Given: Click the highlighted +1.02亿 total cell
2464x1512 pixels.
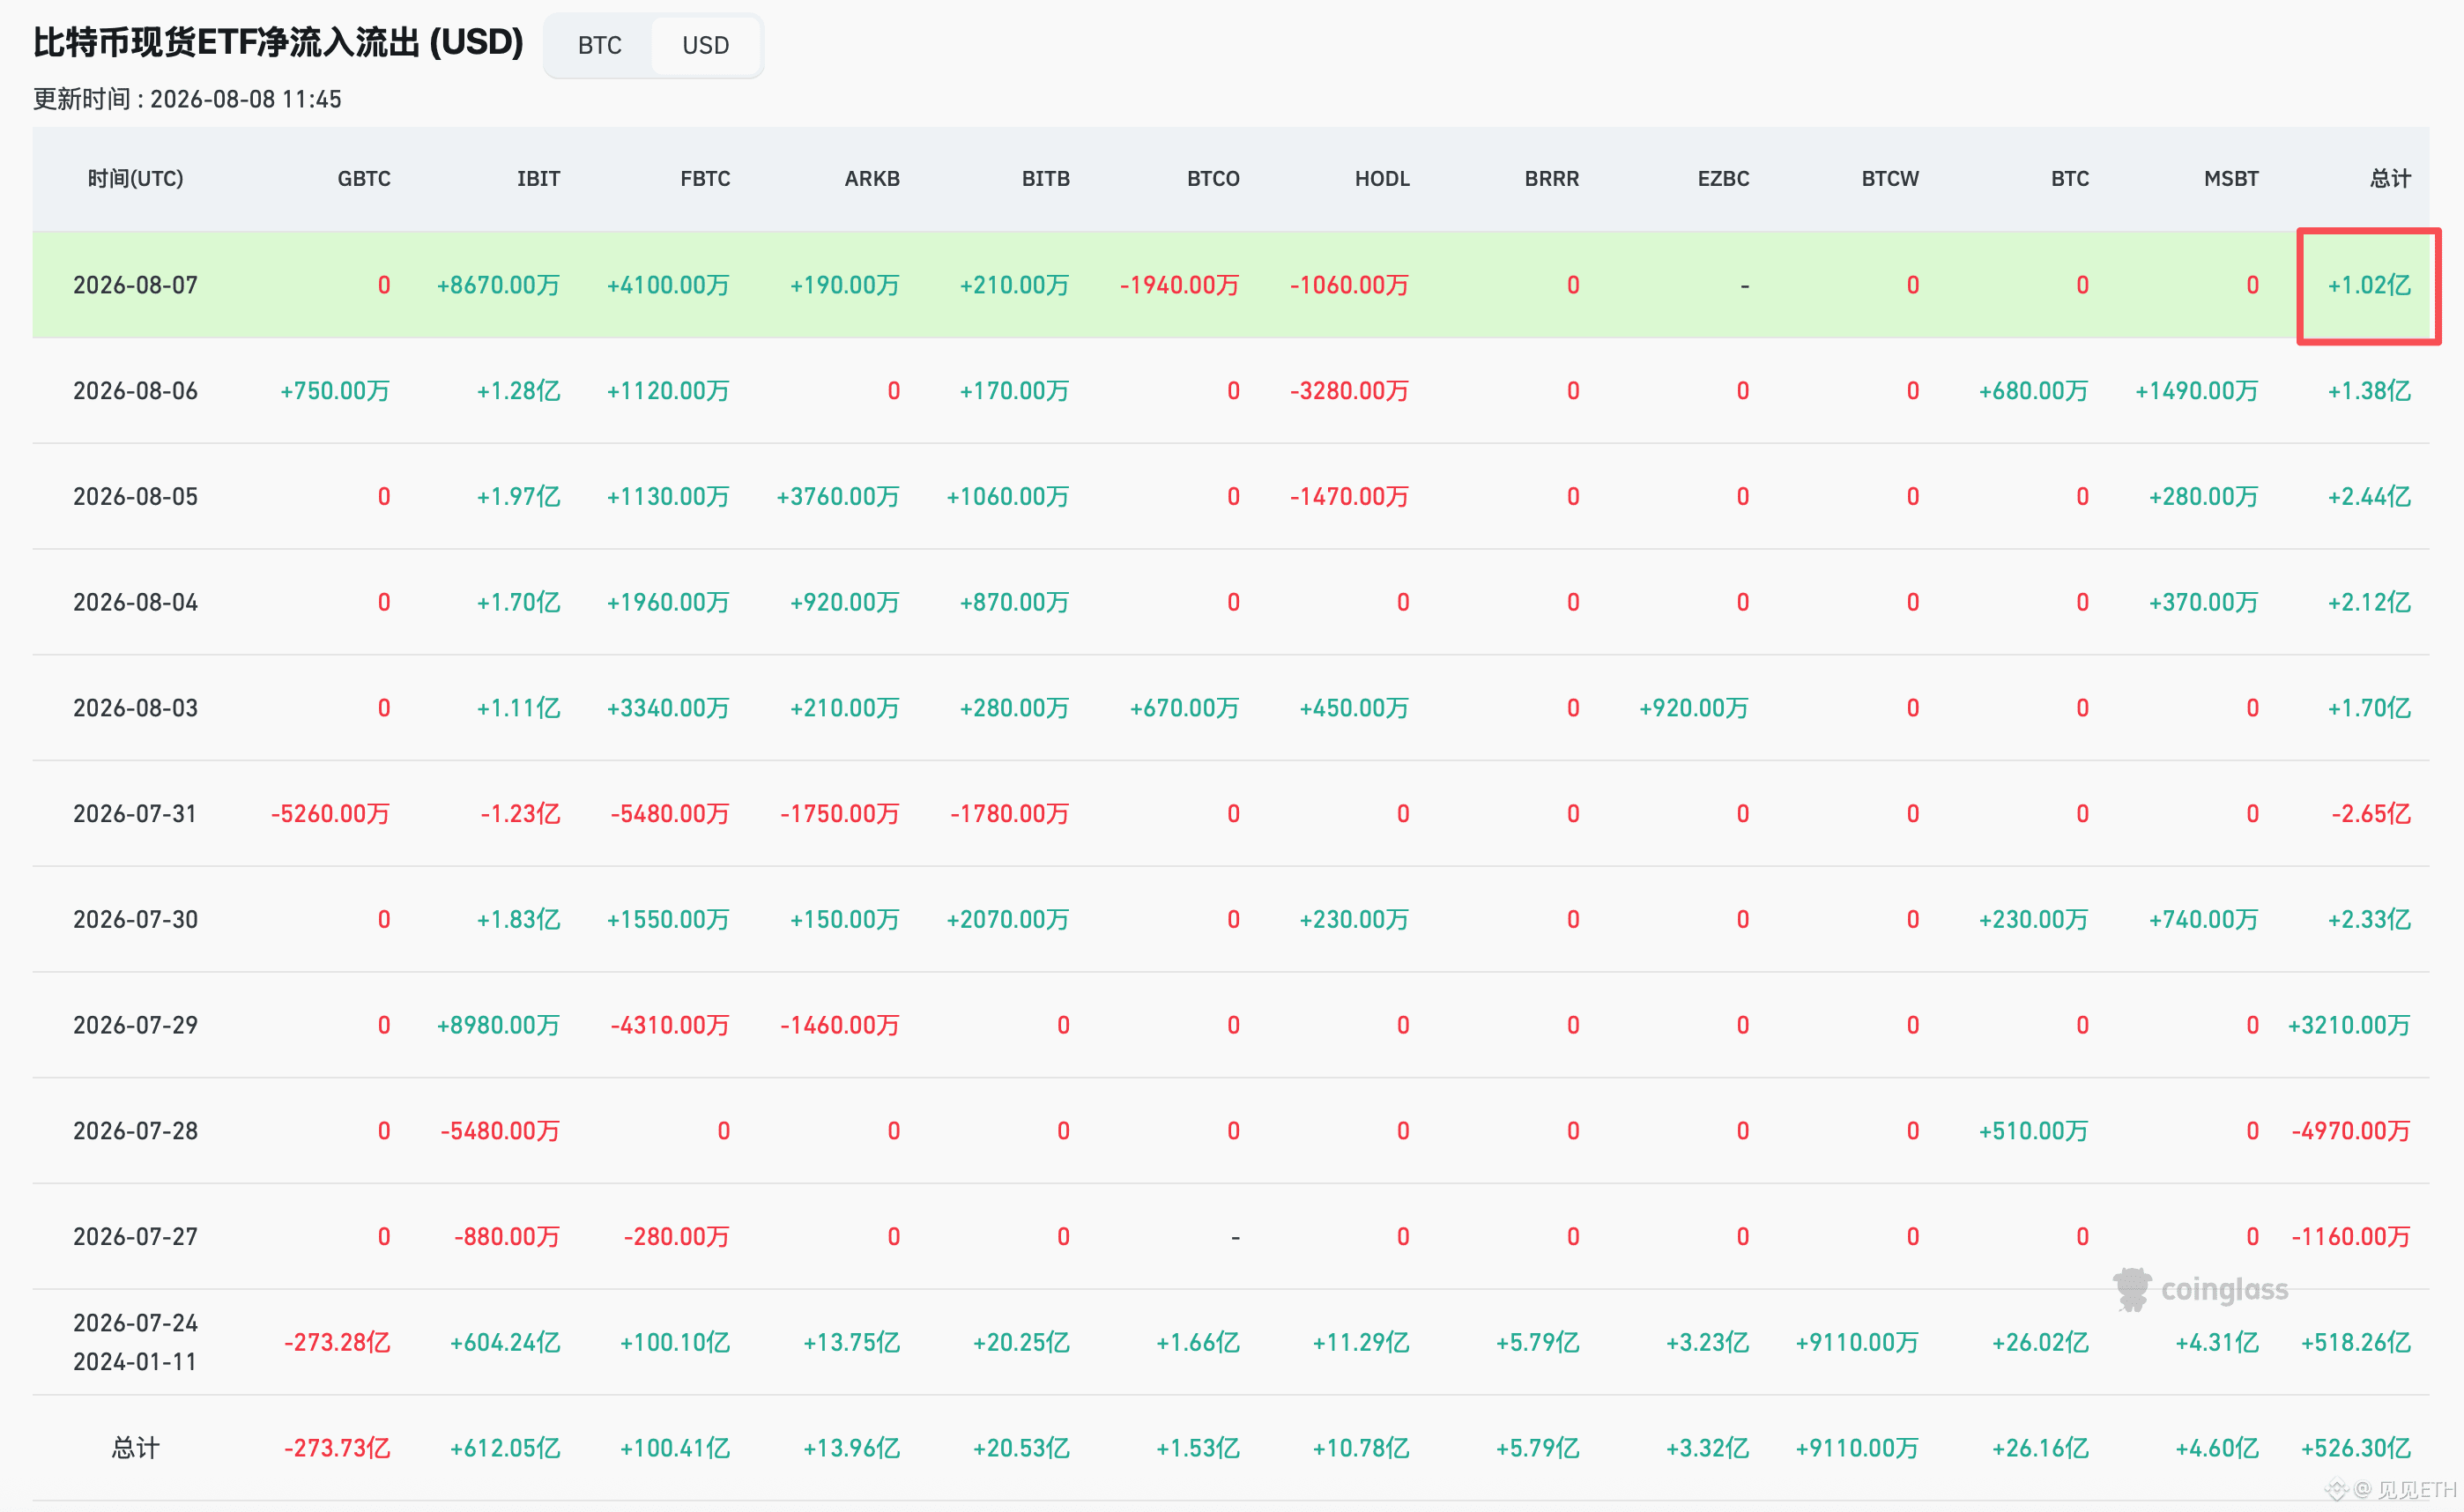Looking at the screenshot, I should (2368, 286).
